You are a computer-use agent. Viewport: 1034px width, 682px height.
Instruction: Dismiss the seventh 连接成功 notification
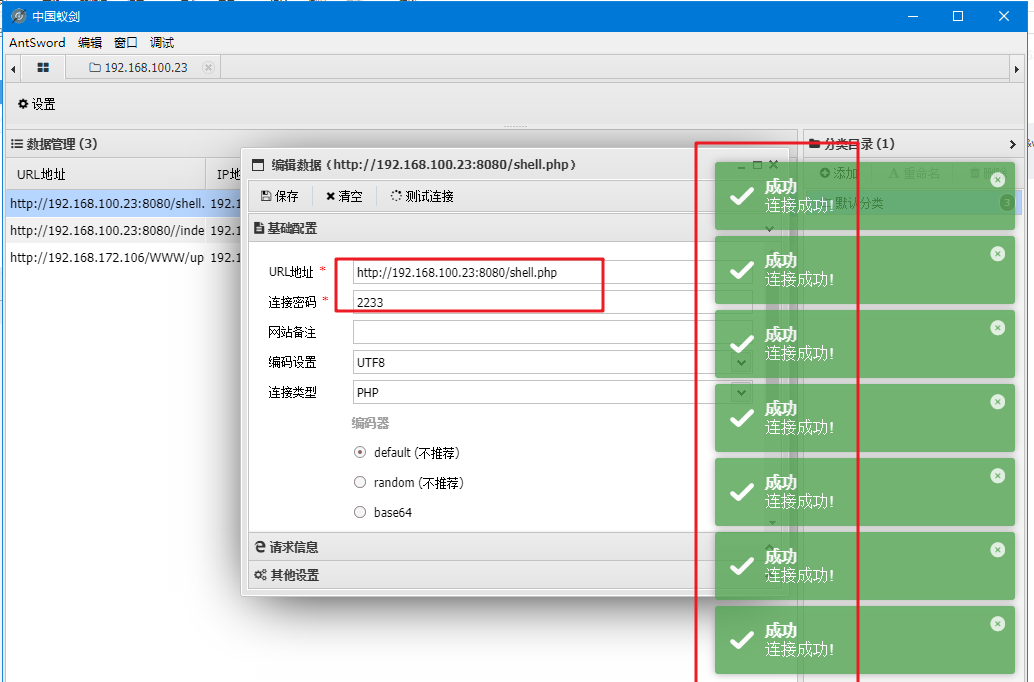tap(998, 623)
